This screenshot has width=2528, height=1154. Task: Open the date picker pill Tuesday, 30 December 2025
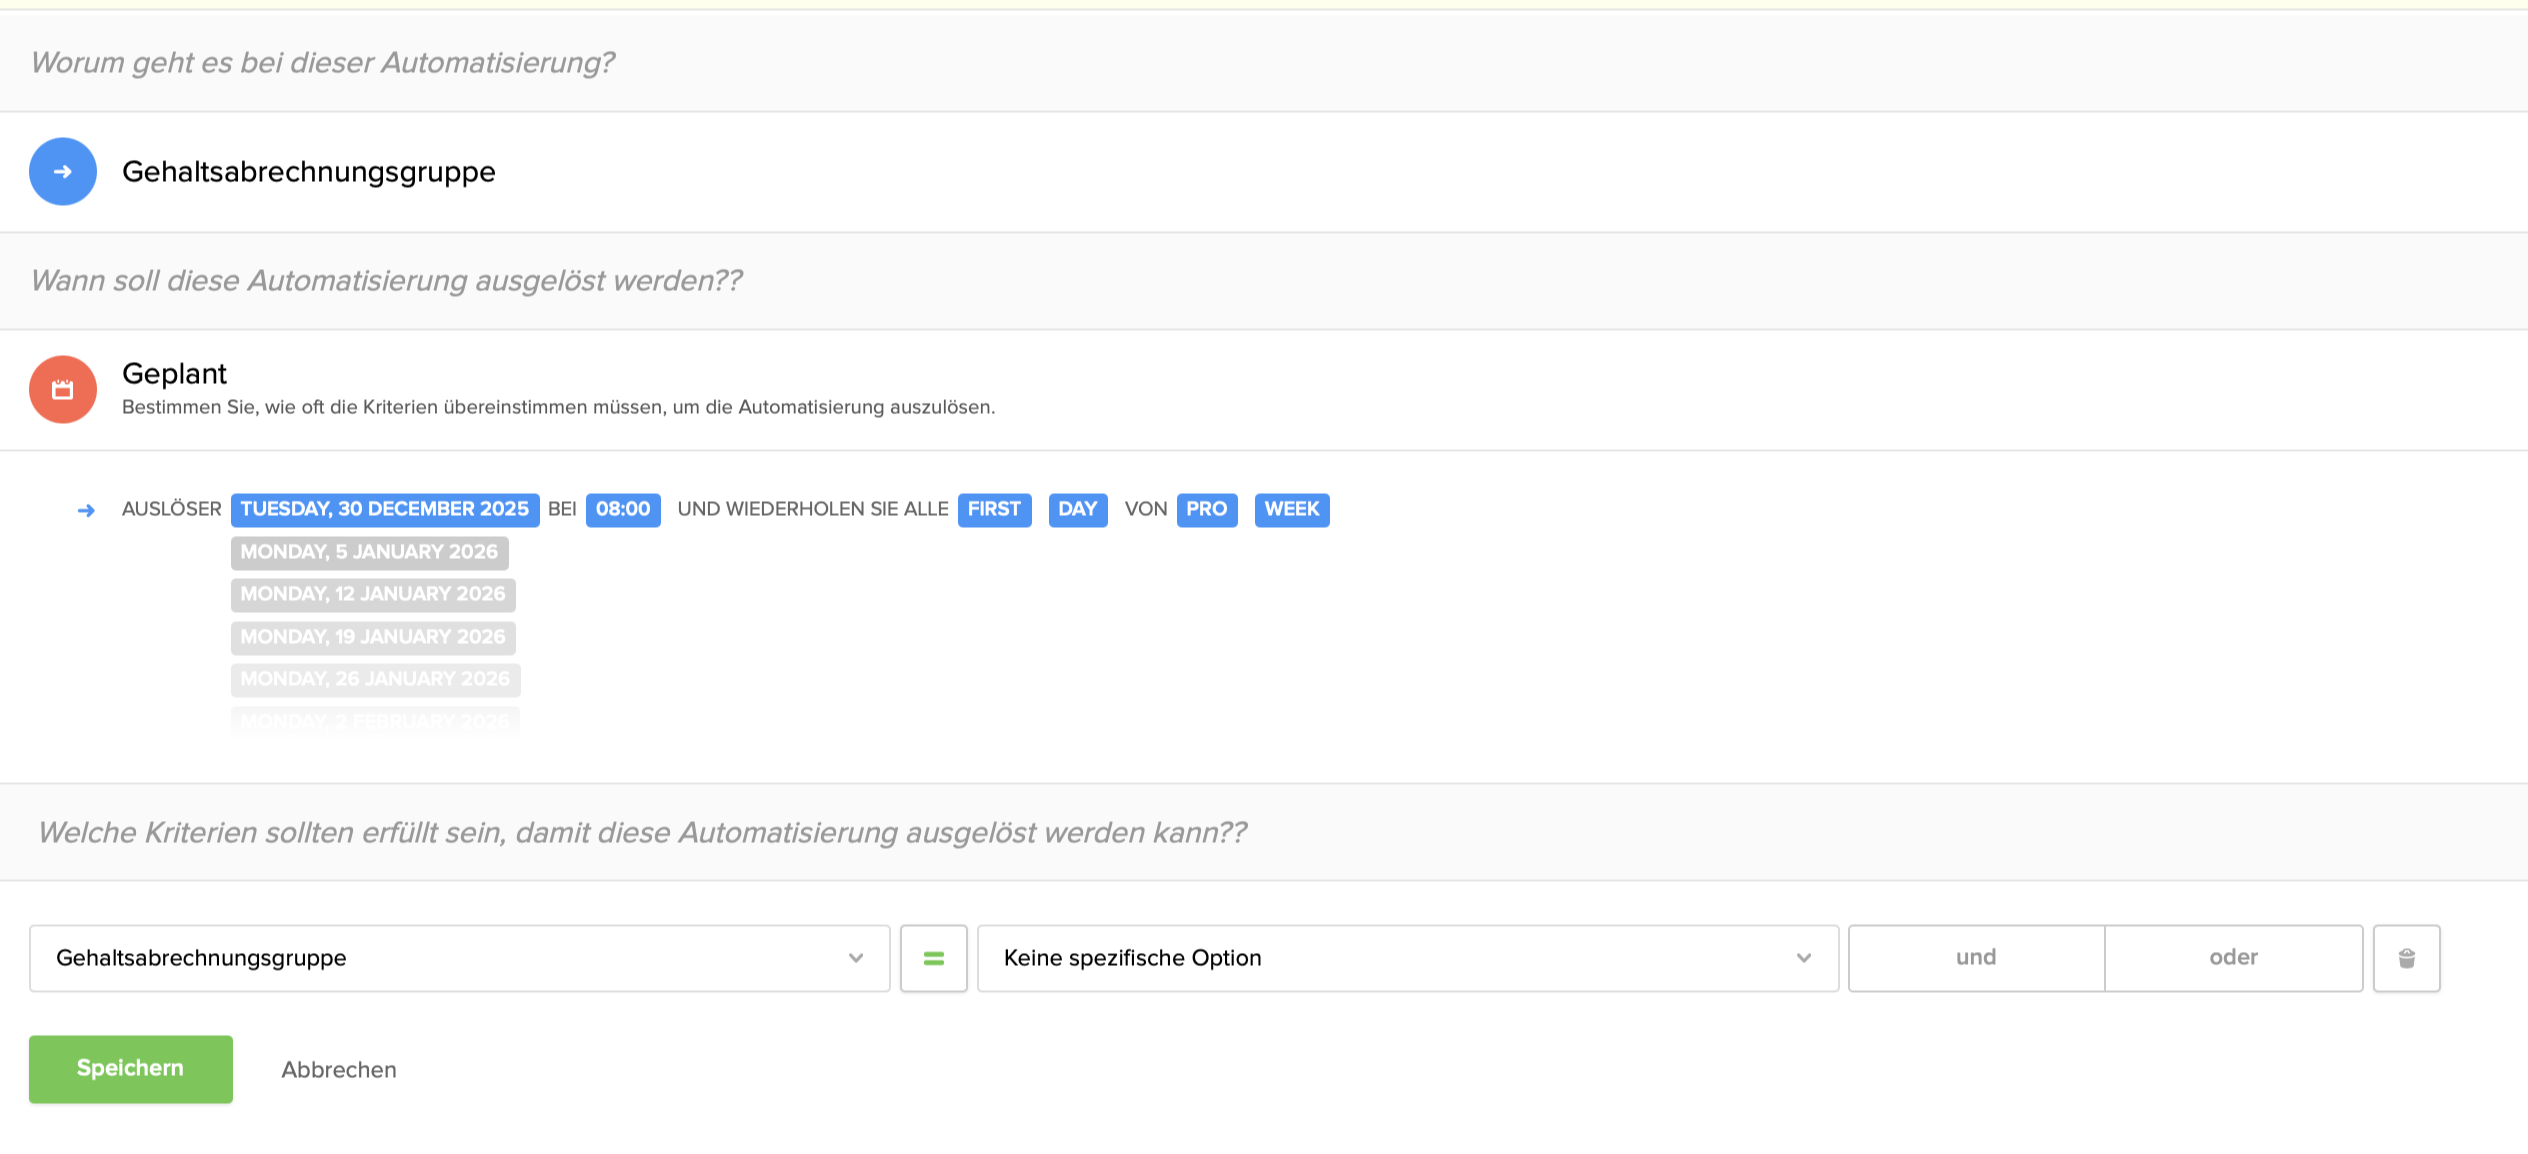click(x=384, y=509)
